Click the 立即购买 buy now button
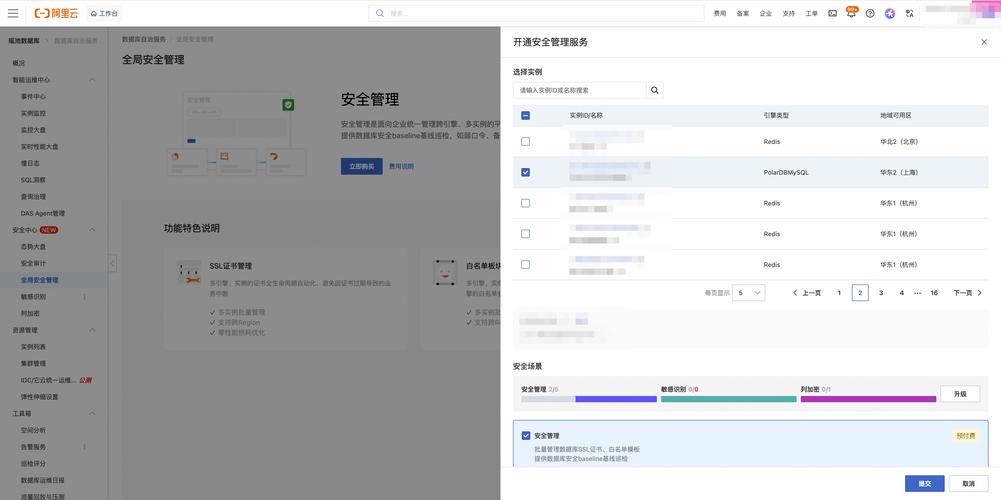 point(361,166)
